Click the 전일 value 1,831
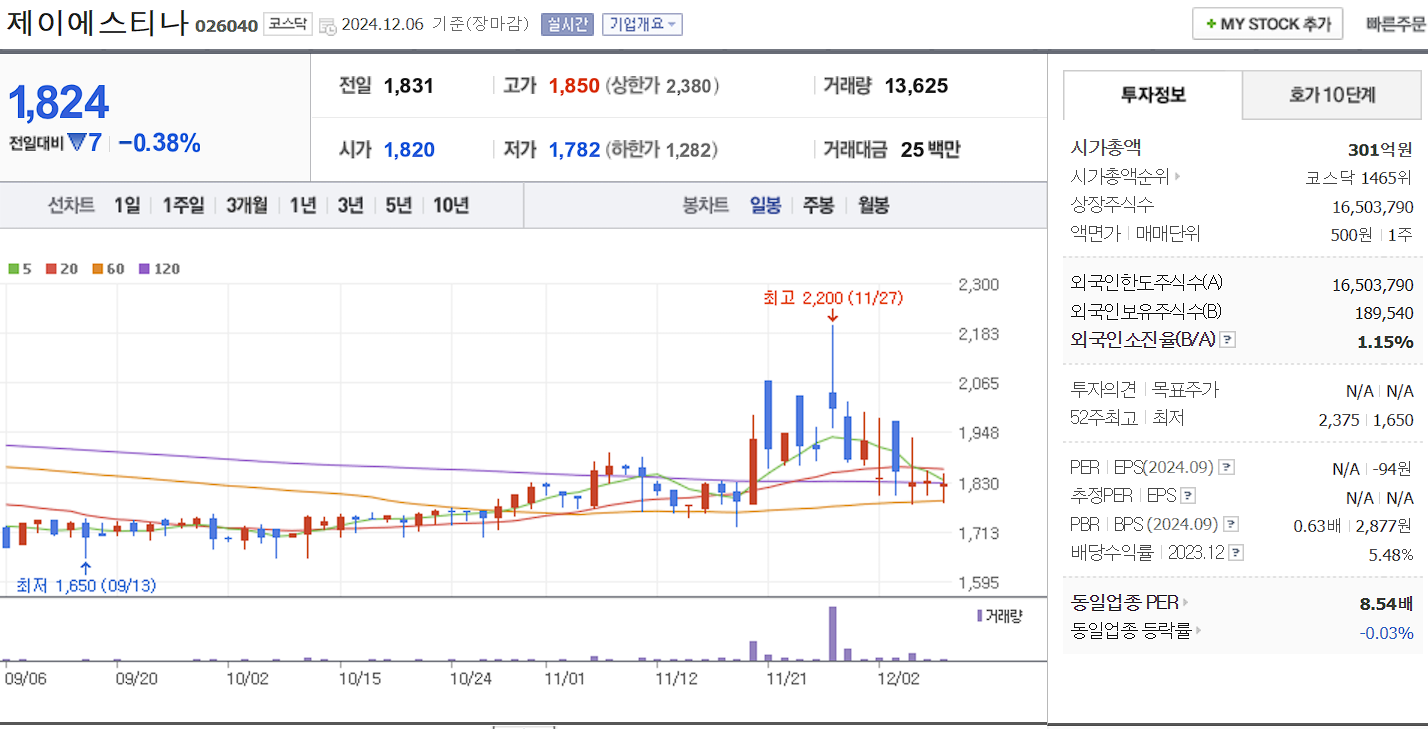Screen dimensions: 1428x729 point(409,86)
